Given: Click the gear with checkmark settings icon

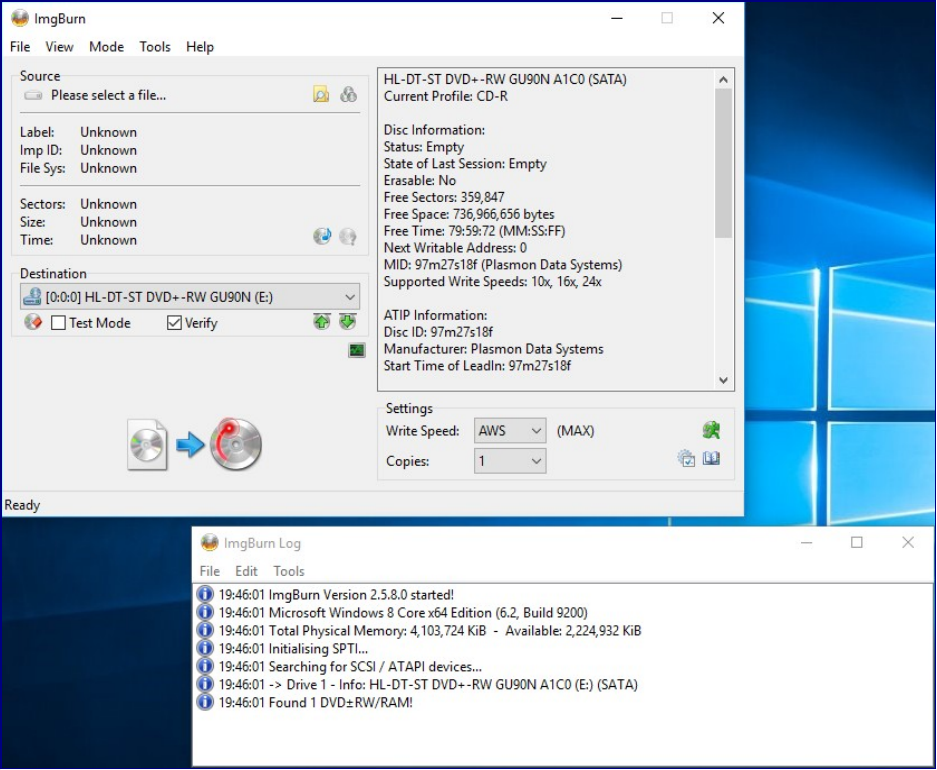Looking at the screenshot, I should coord(686,459).
